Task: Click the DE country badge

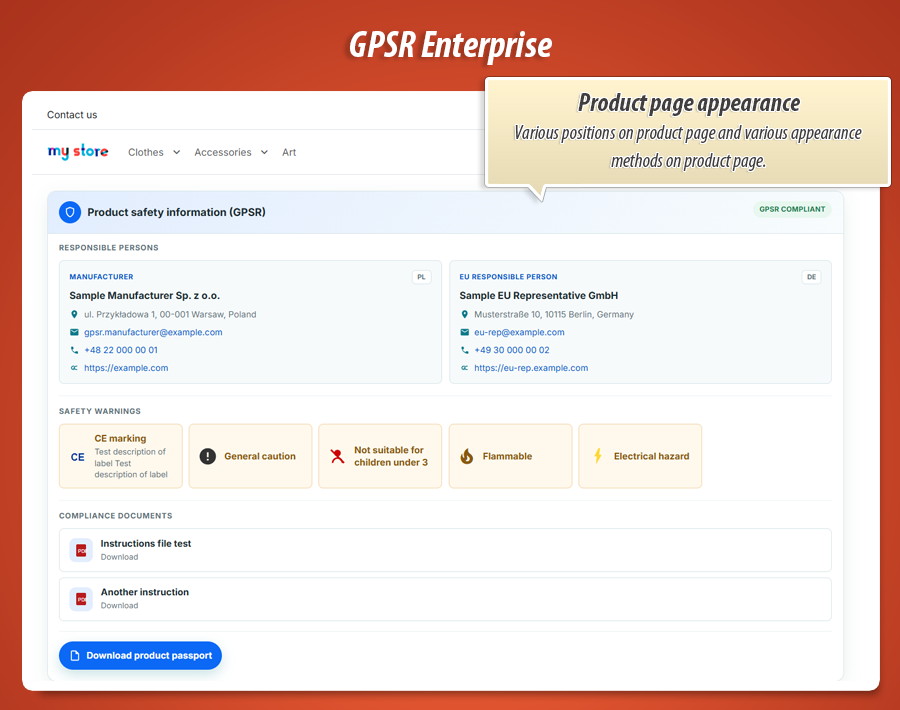Action: [811, 277]
